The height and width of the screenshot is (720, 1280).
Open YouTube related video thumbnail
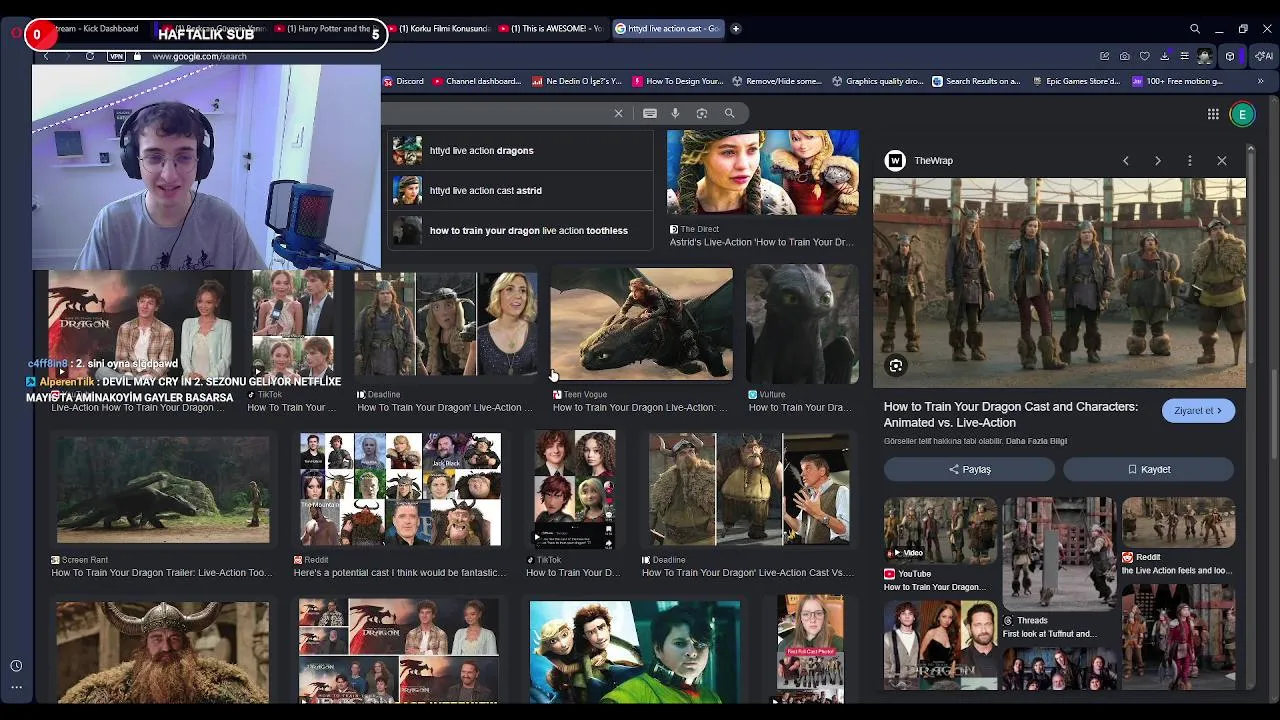coord(940,530)
